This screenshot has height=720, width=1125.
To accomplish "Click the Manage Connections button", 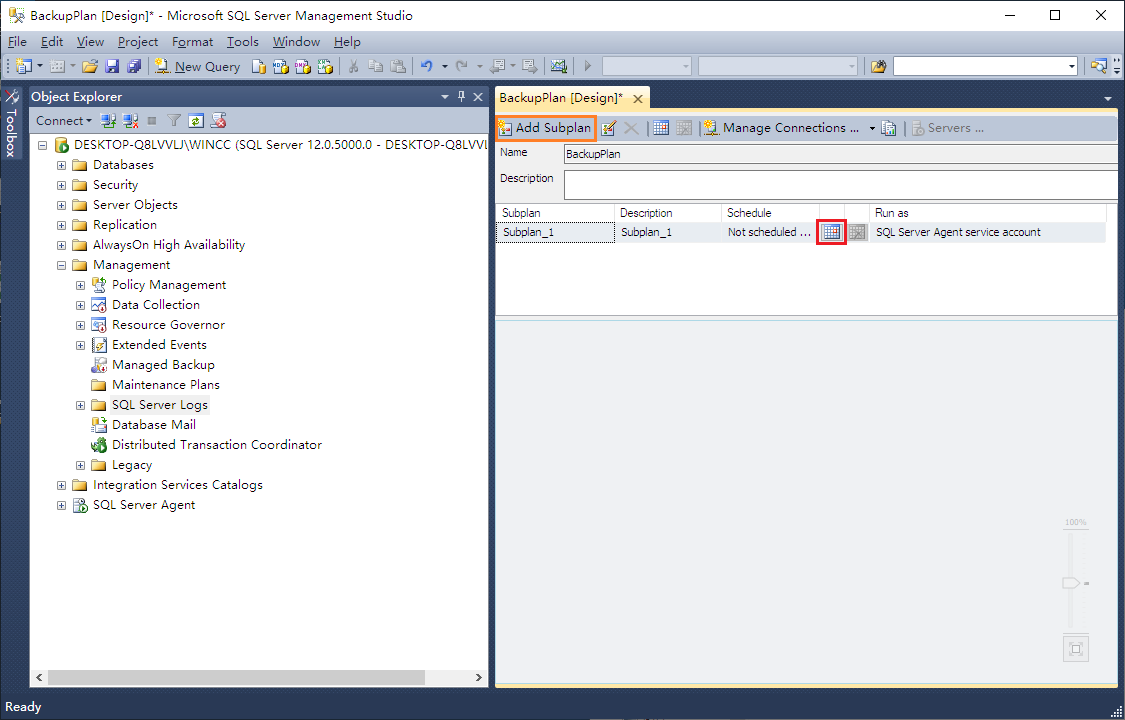I will click(x=783, y=128).
